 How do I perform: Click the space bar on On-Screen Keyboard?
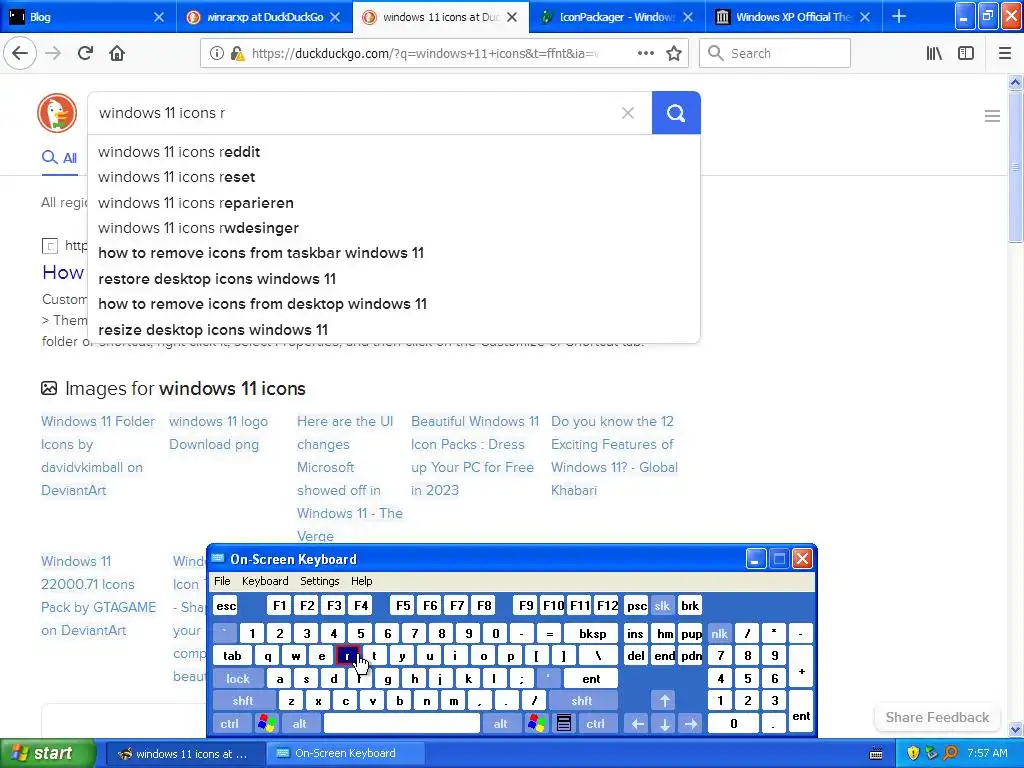point(402,724)
